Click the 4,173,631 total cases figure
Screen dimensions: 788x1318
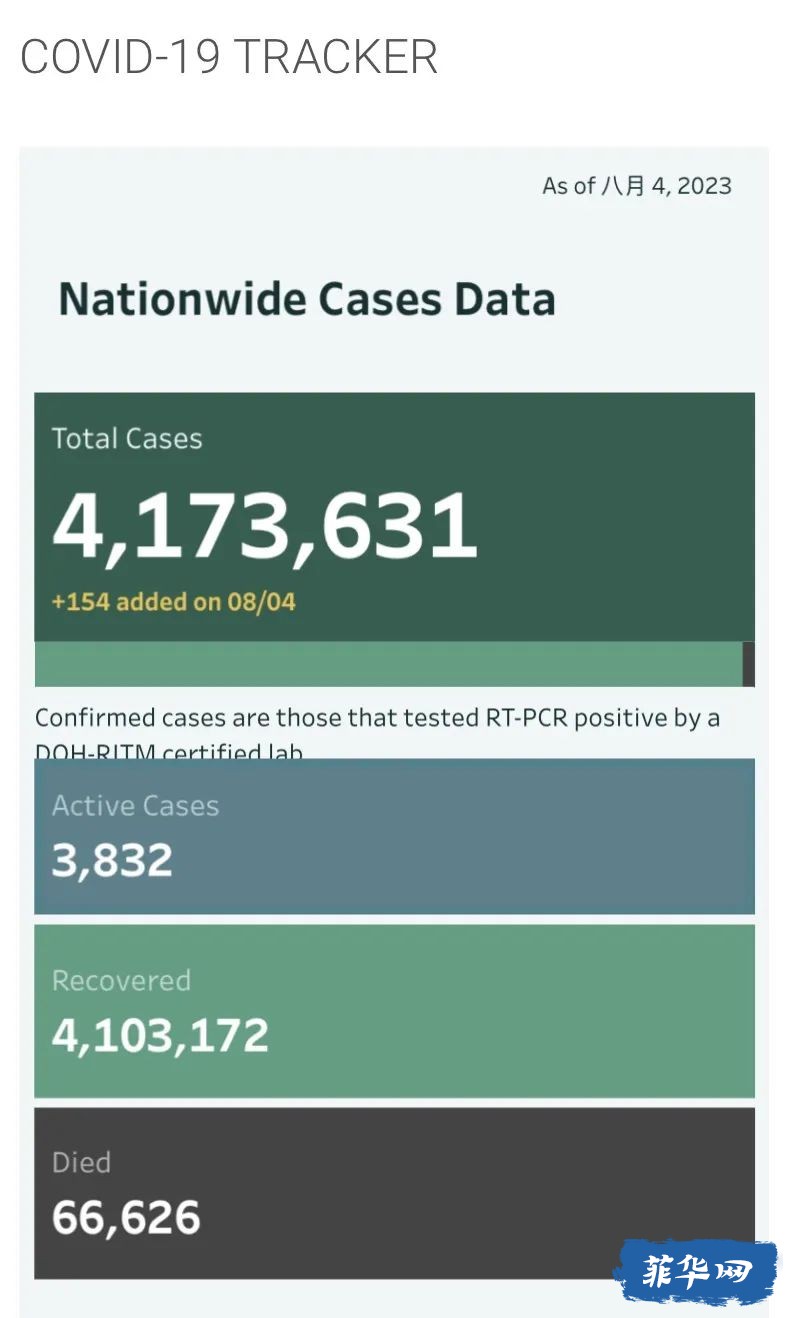265,526
